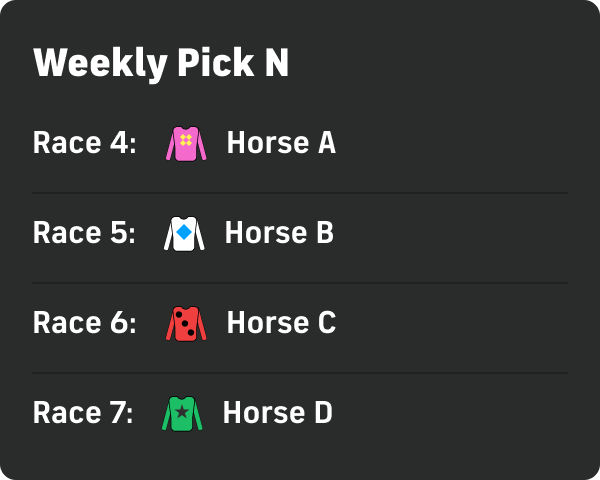Image resolution: width=600 pixels, height=480 pixels.
Task: Select the Horse B pick
Action: click(x=279, y=233)
